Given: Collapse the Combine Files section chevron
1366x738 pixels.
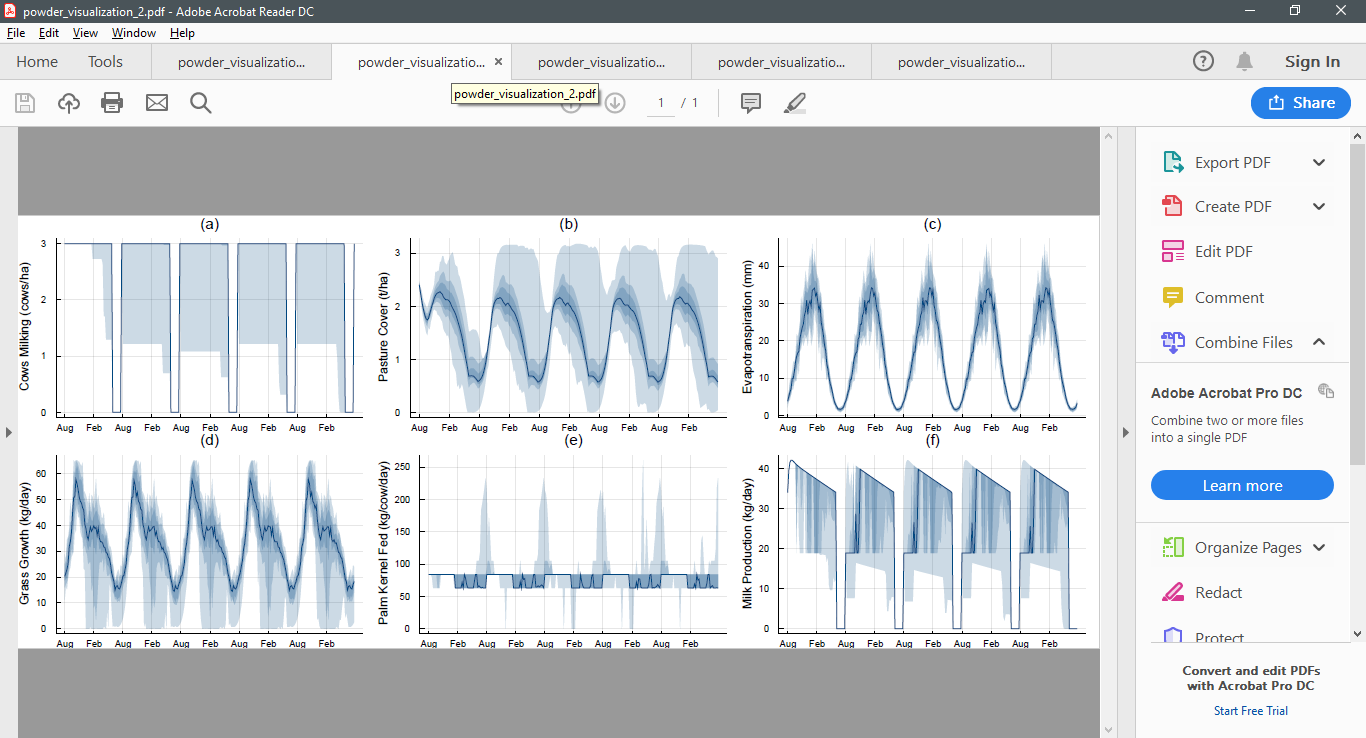Looking at the screenshot, I should [x=1319, y=342].
